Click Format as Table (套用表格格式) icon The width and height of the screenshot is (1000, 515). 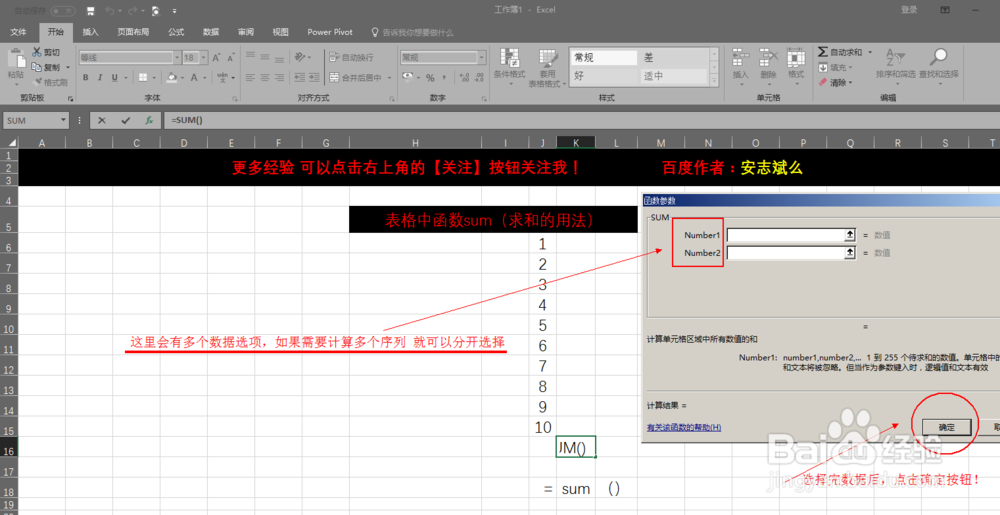pos(548,58)
